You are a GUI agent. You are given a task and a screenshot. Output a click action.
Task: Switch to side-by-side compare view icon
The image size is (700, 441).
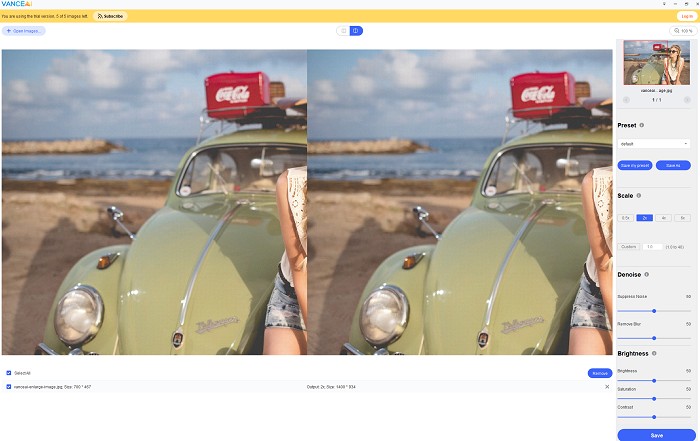pos(356,31)
